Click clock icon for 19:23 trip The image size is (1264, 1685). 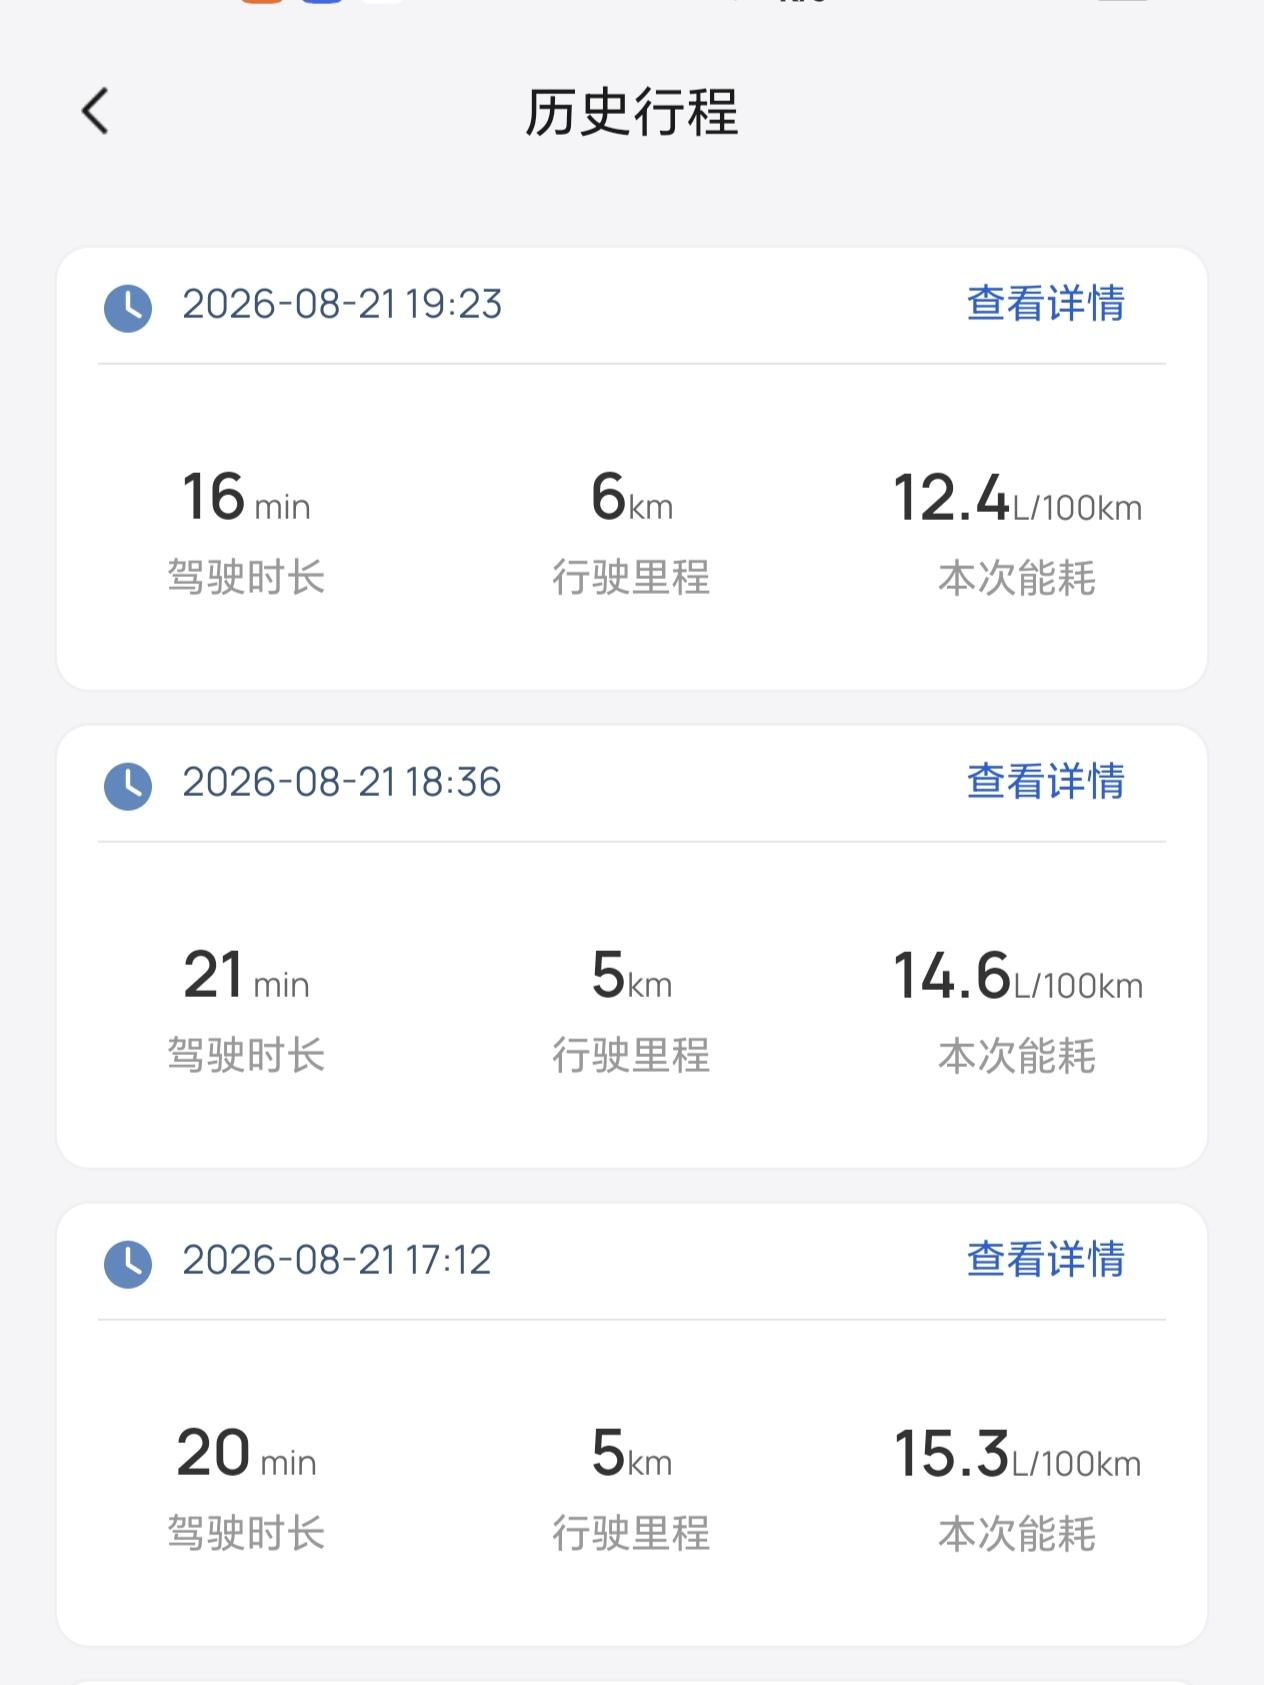pos(128,308)
